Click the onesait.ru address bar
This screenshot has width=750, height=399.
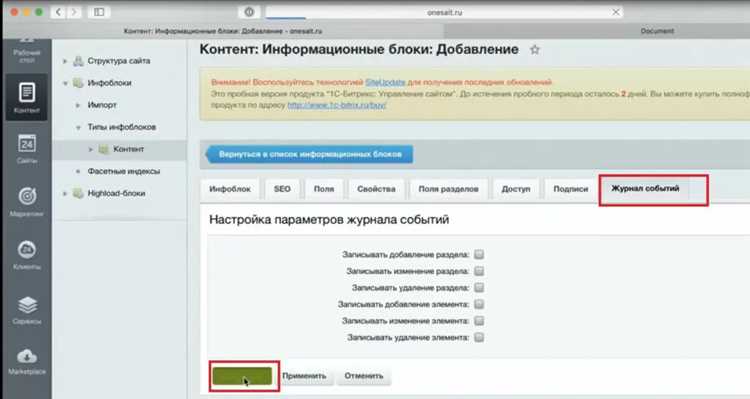click(444, 12)
